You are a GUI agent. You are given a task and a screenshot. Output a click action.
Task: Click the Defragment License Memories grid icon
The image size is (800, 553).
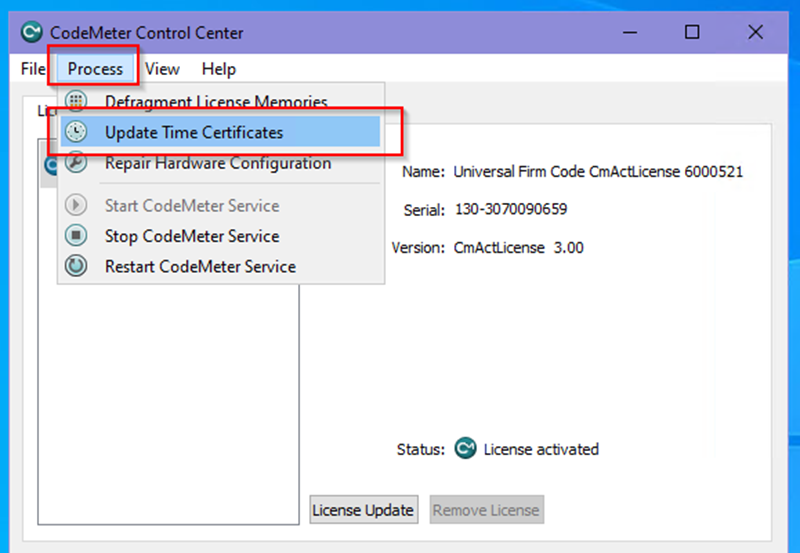[76, 102]
